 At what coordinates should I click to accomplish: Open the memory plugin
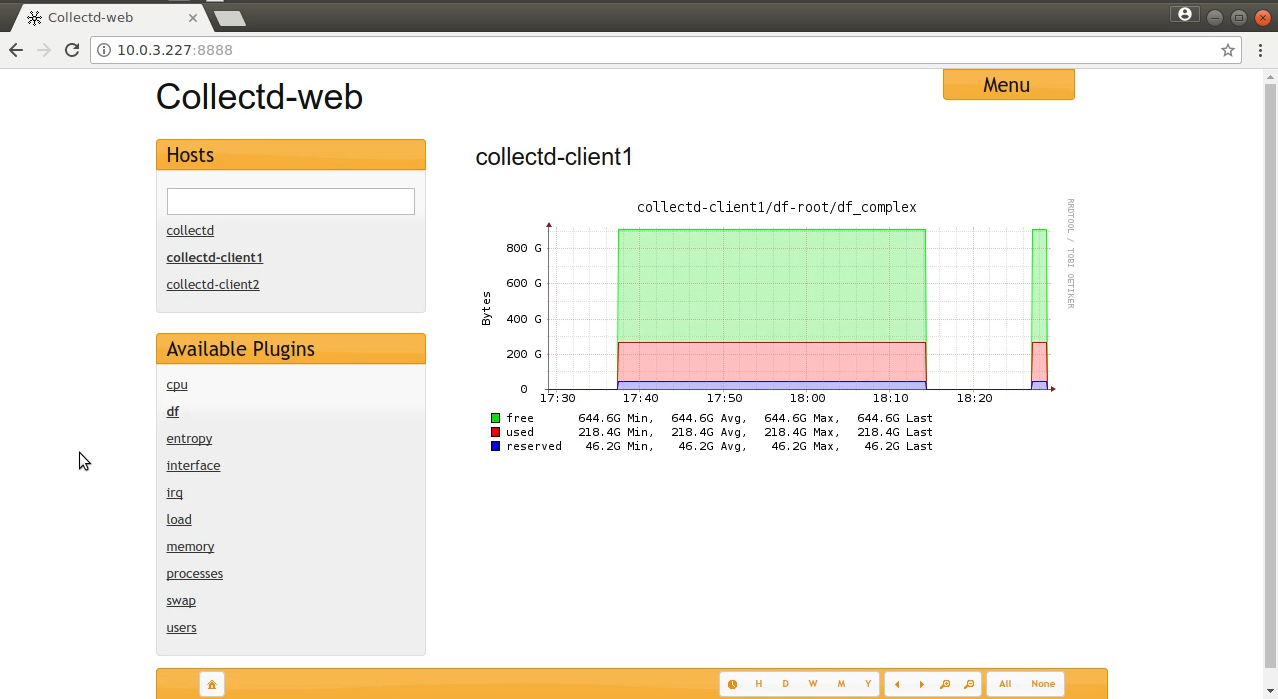[x=190, y=546]
